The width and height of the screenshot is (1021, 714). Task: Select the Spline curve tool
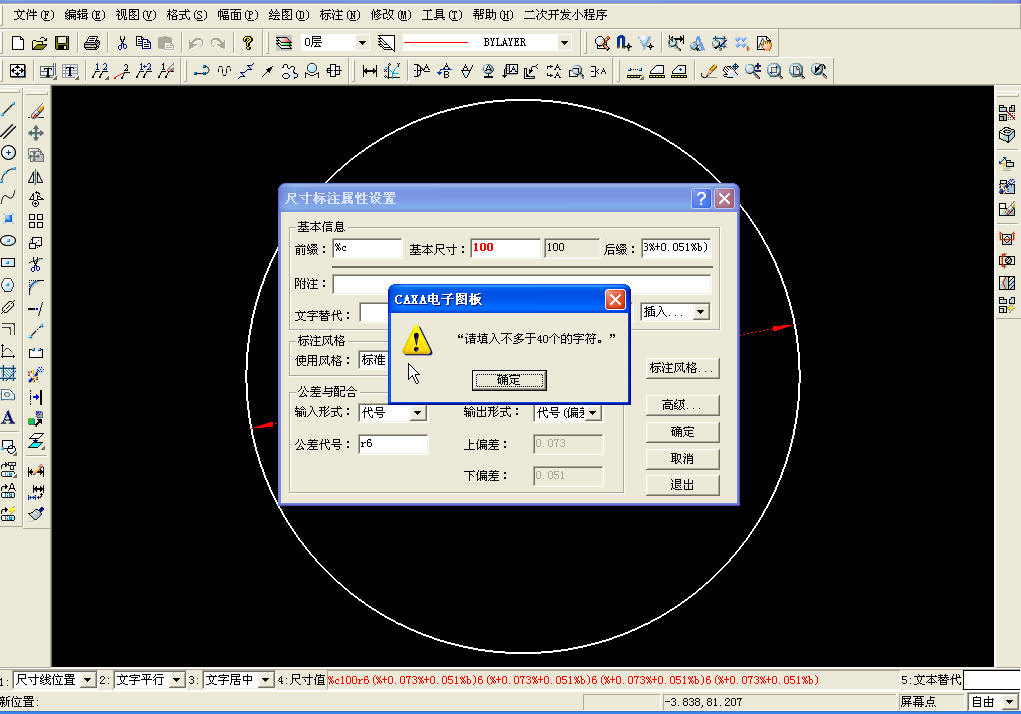pyautogui.click(x=8, y=197)
